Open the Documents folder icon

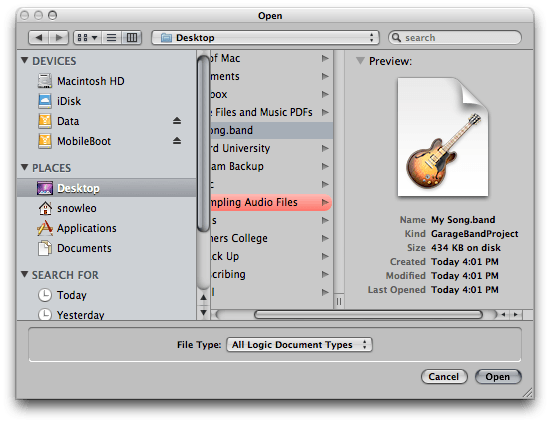point(45,248)
